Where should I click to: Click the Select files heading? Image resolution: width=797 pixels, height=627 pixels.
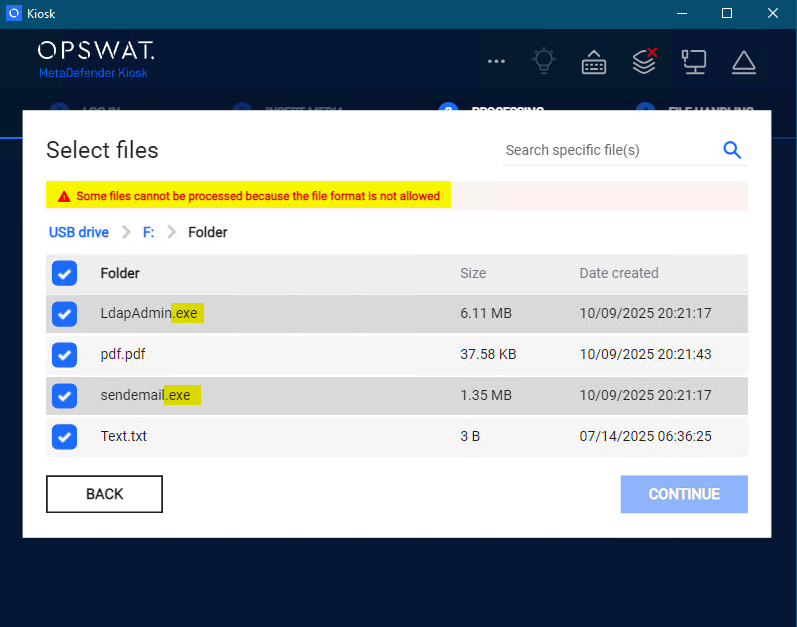(x=102, y=150)
